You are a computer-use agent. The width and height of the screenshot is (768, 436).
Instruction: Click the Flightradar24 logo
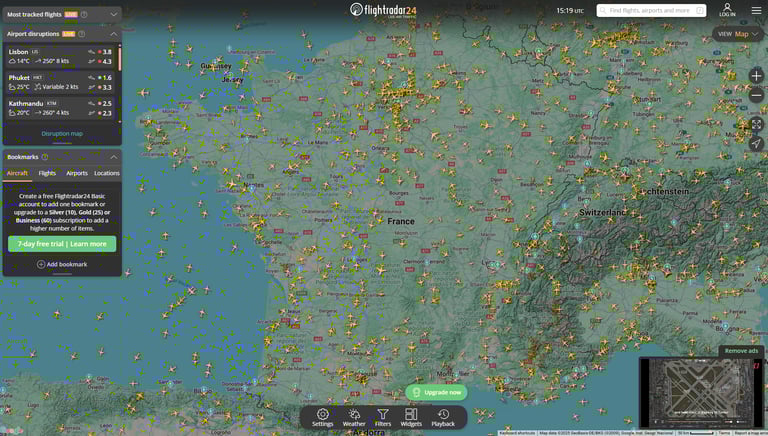383,10
